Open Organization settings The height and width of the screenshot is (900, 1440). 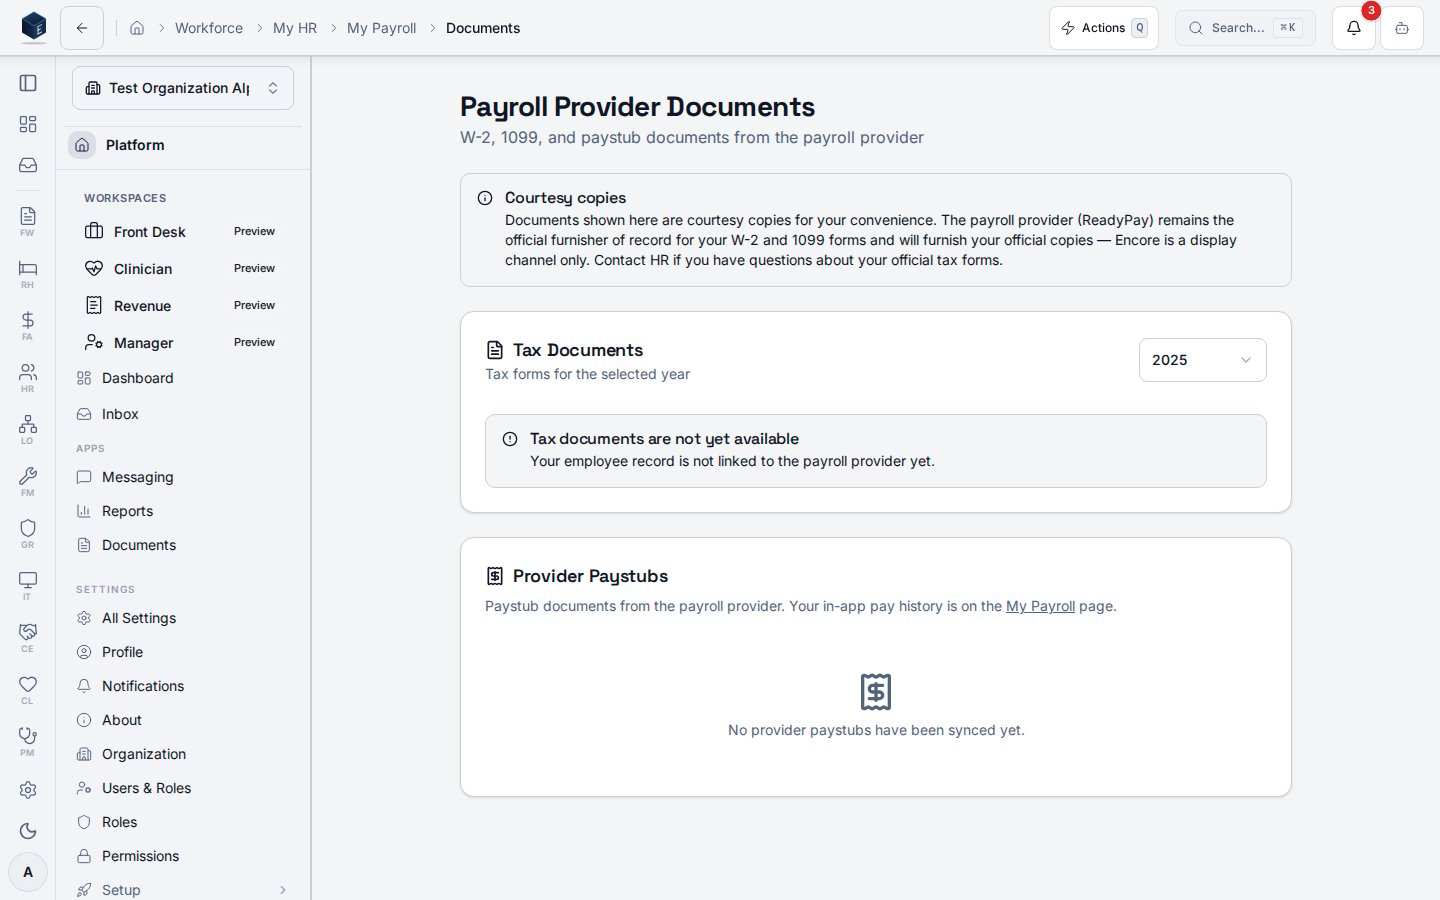[x=183, y=754]
